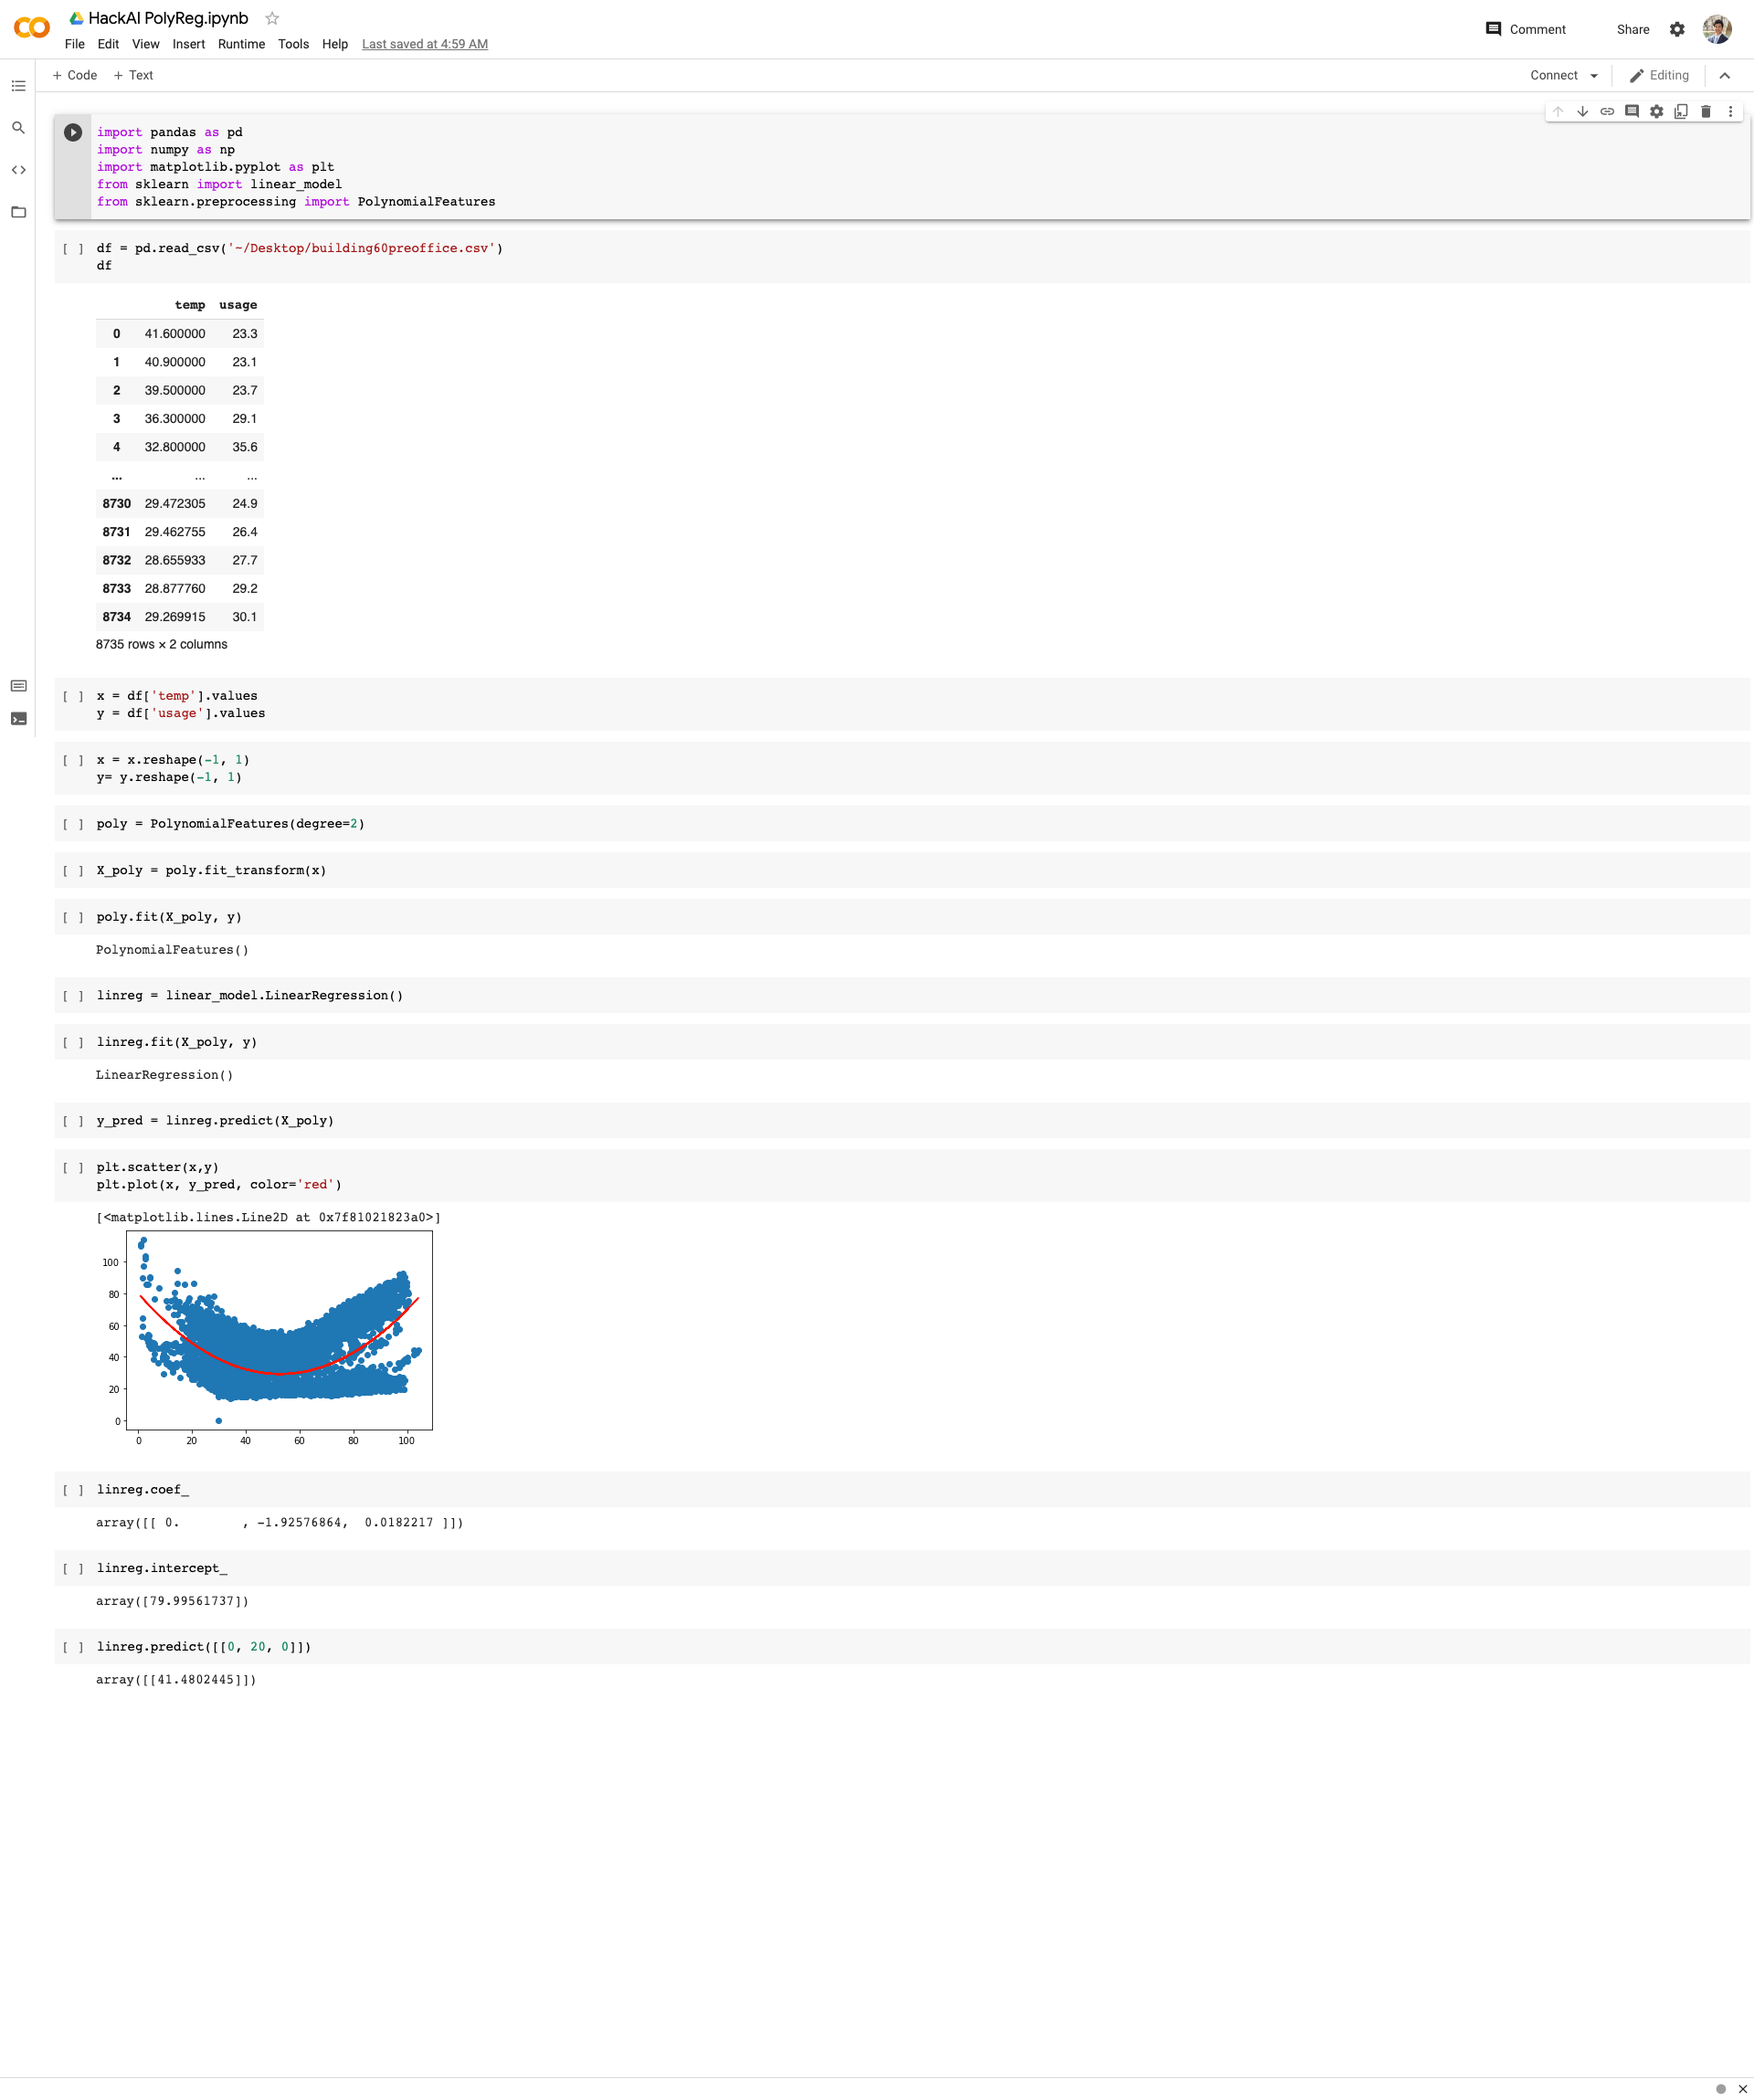Open the table of contents sidebar
Screen dimensions: 1754x2100
click(18, 86)
